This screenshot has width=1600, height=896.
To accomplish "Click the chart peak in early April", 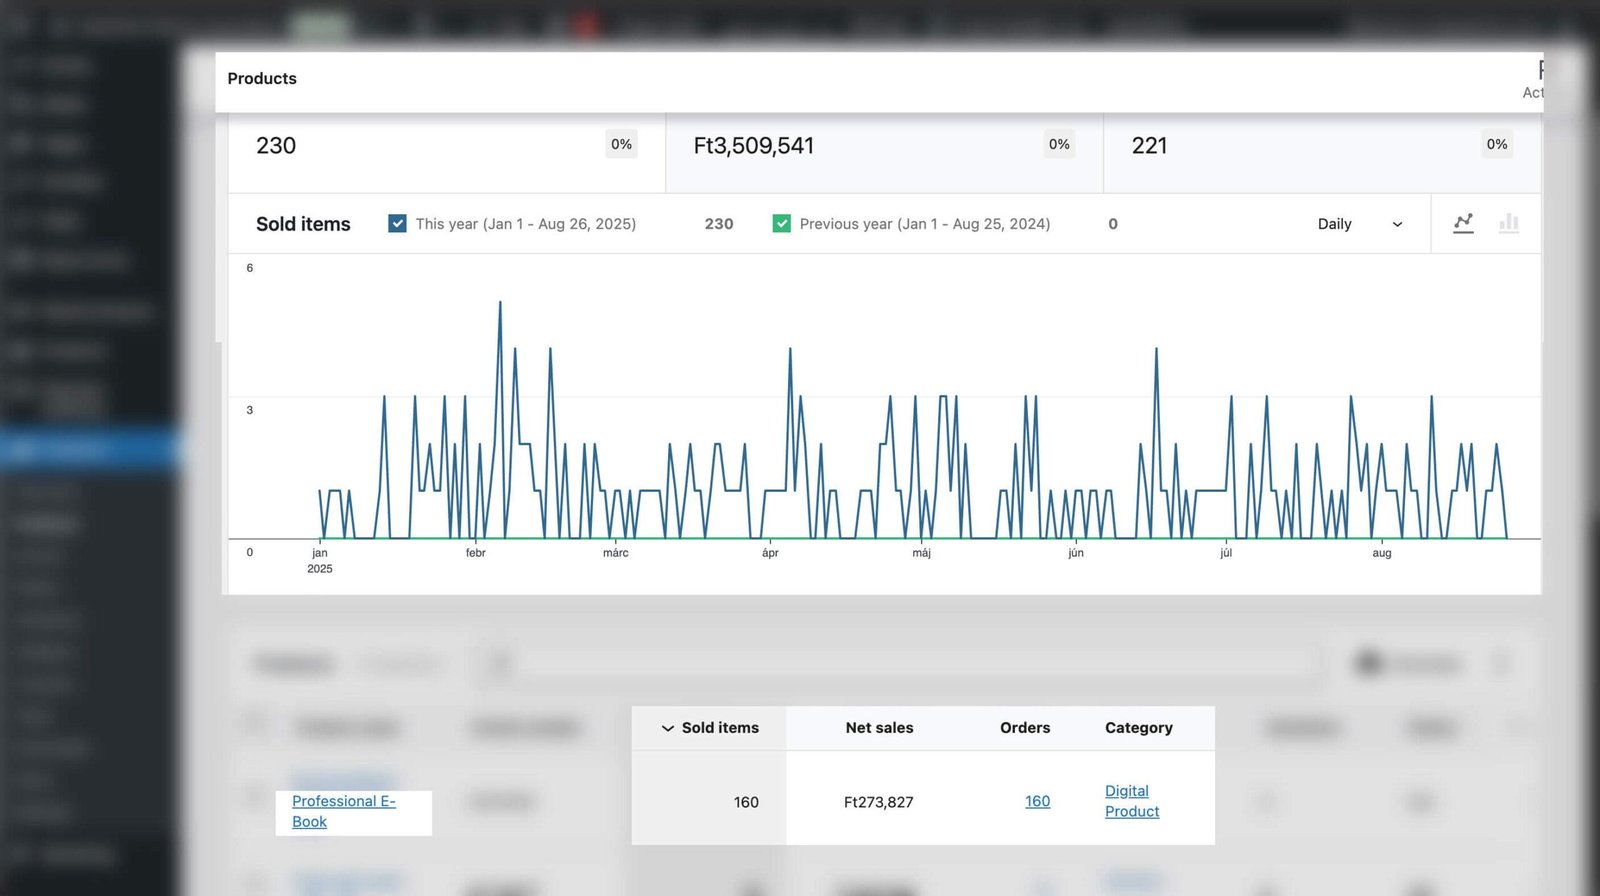I will (x=790, y=350).
